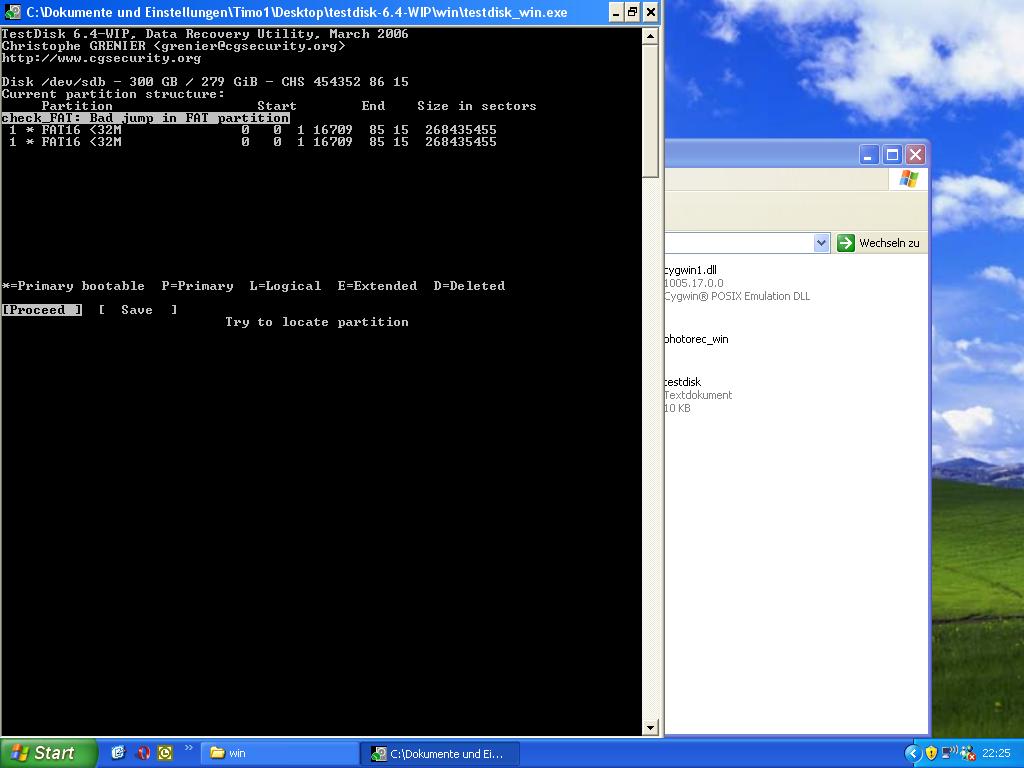This screenshot has height=768, width=1024.
Task: Click the console vertical scrollbar thumb
Action: click(650, 111)
